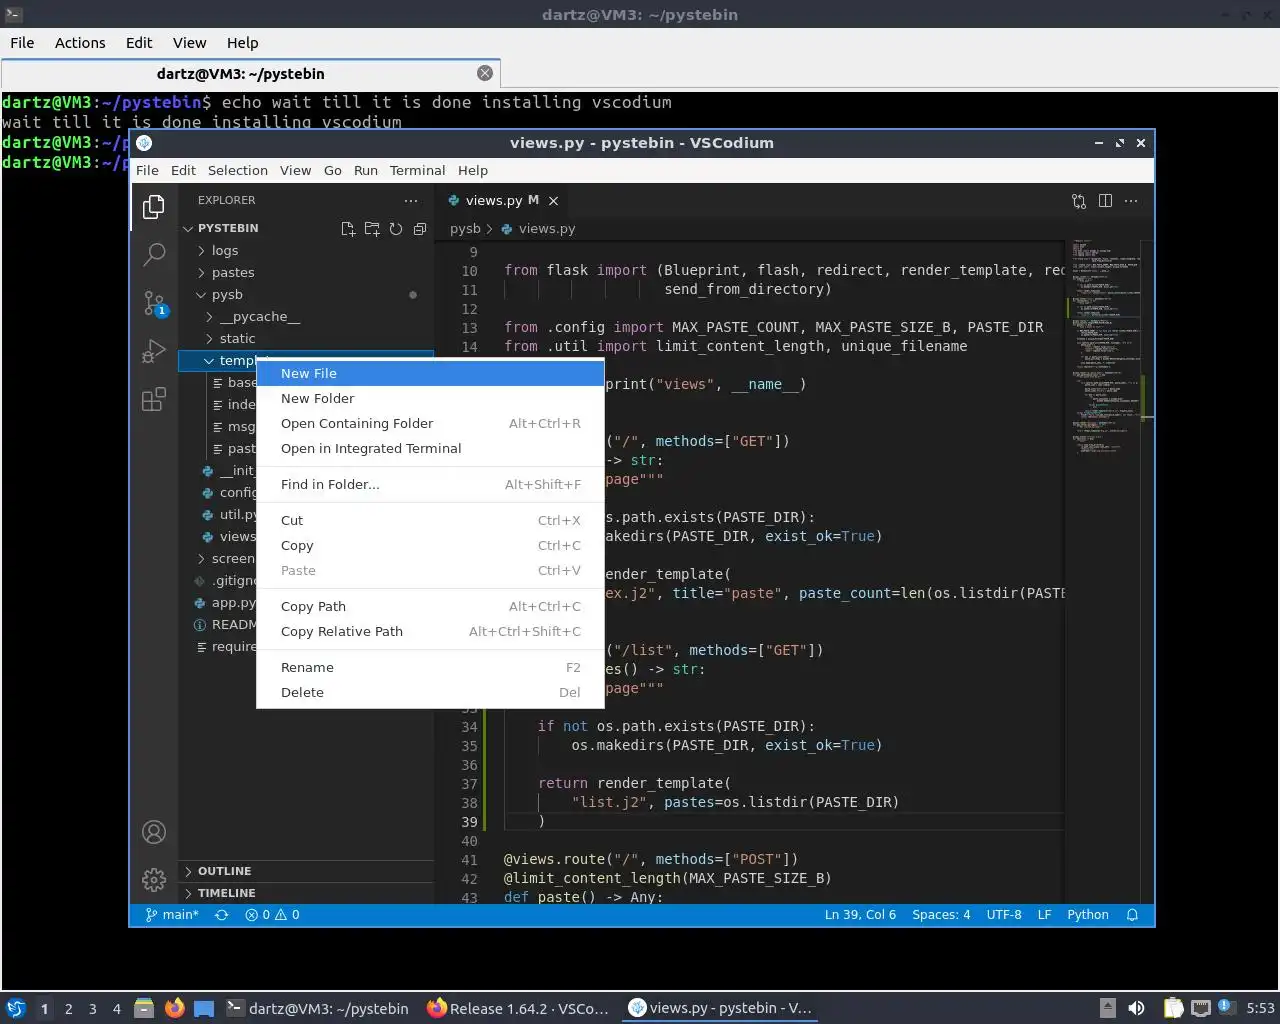Expand the OUTLINE section
Image resolution: width=1280 pixels, height=1024 pixels.
[x=306, y=871]
